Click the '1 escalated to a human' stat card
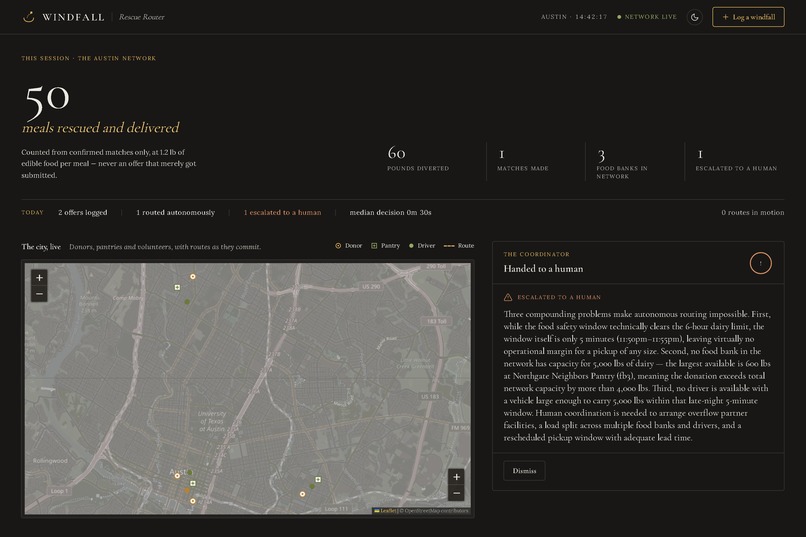Viewport: 806px width, 537px height. click(x=736, y=160)
